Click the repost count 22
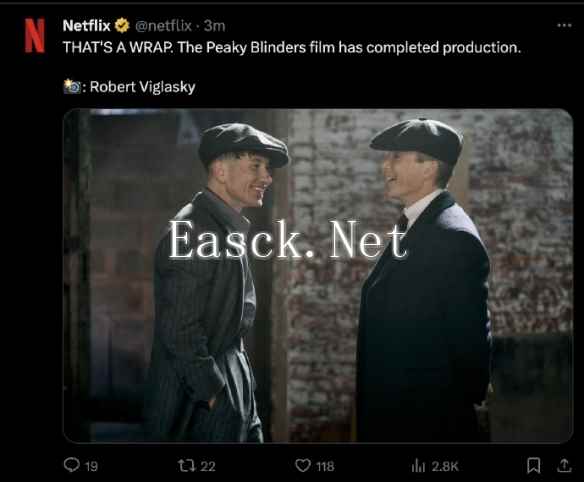 208,466
